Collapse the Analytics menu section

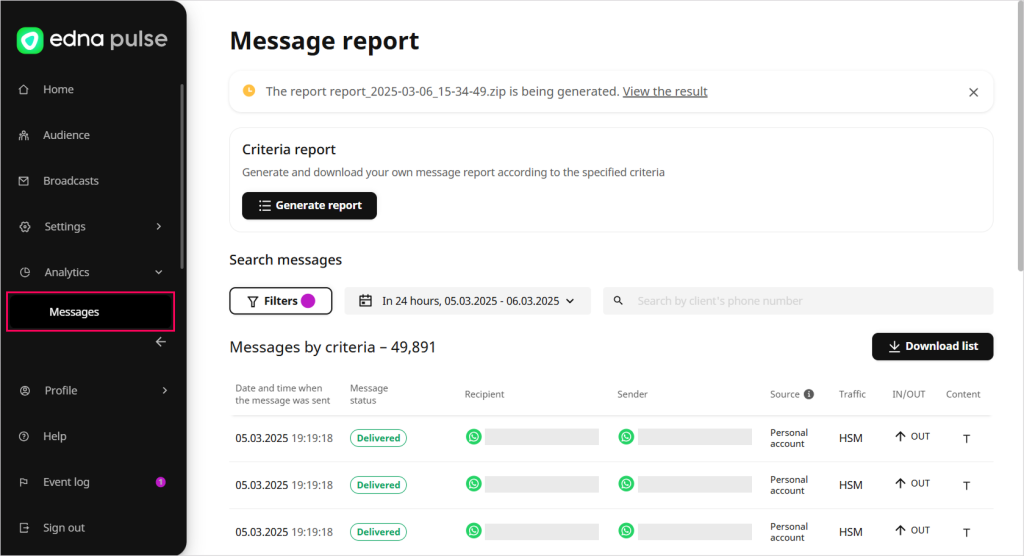click(158, 272)
